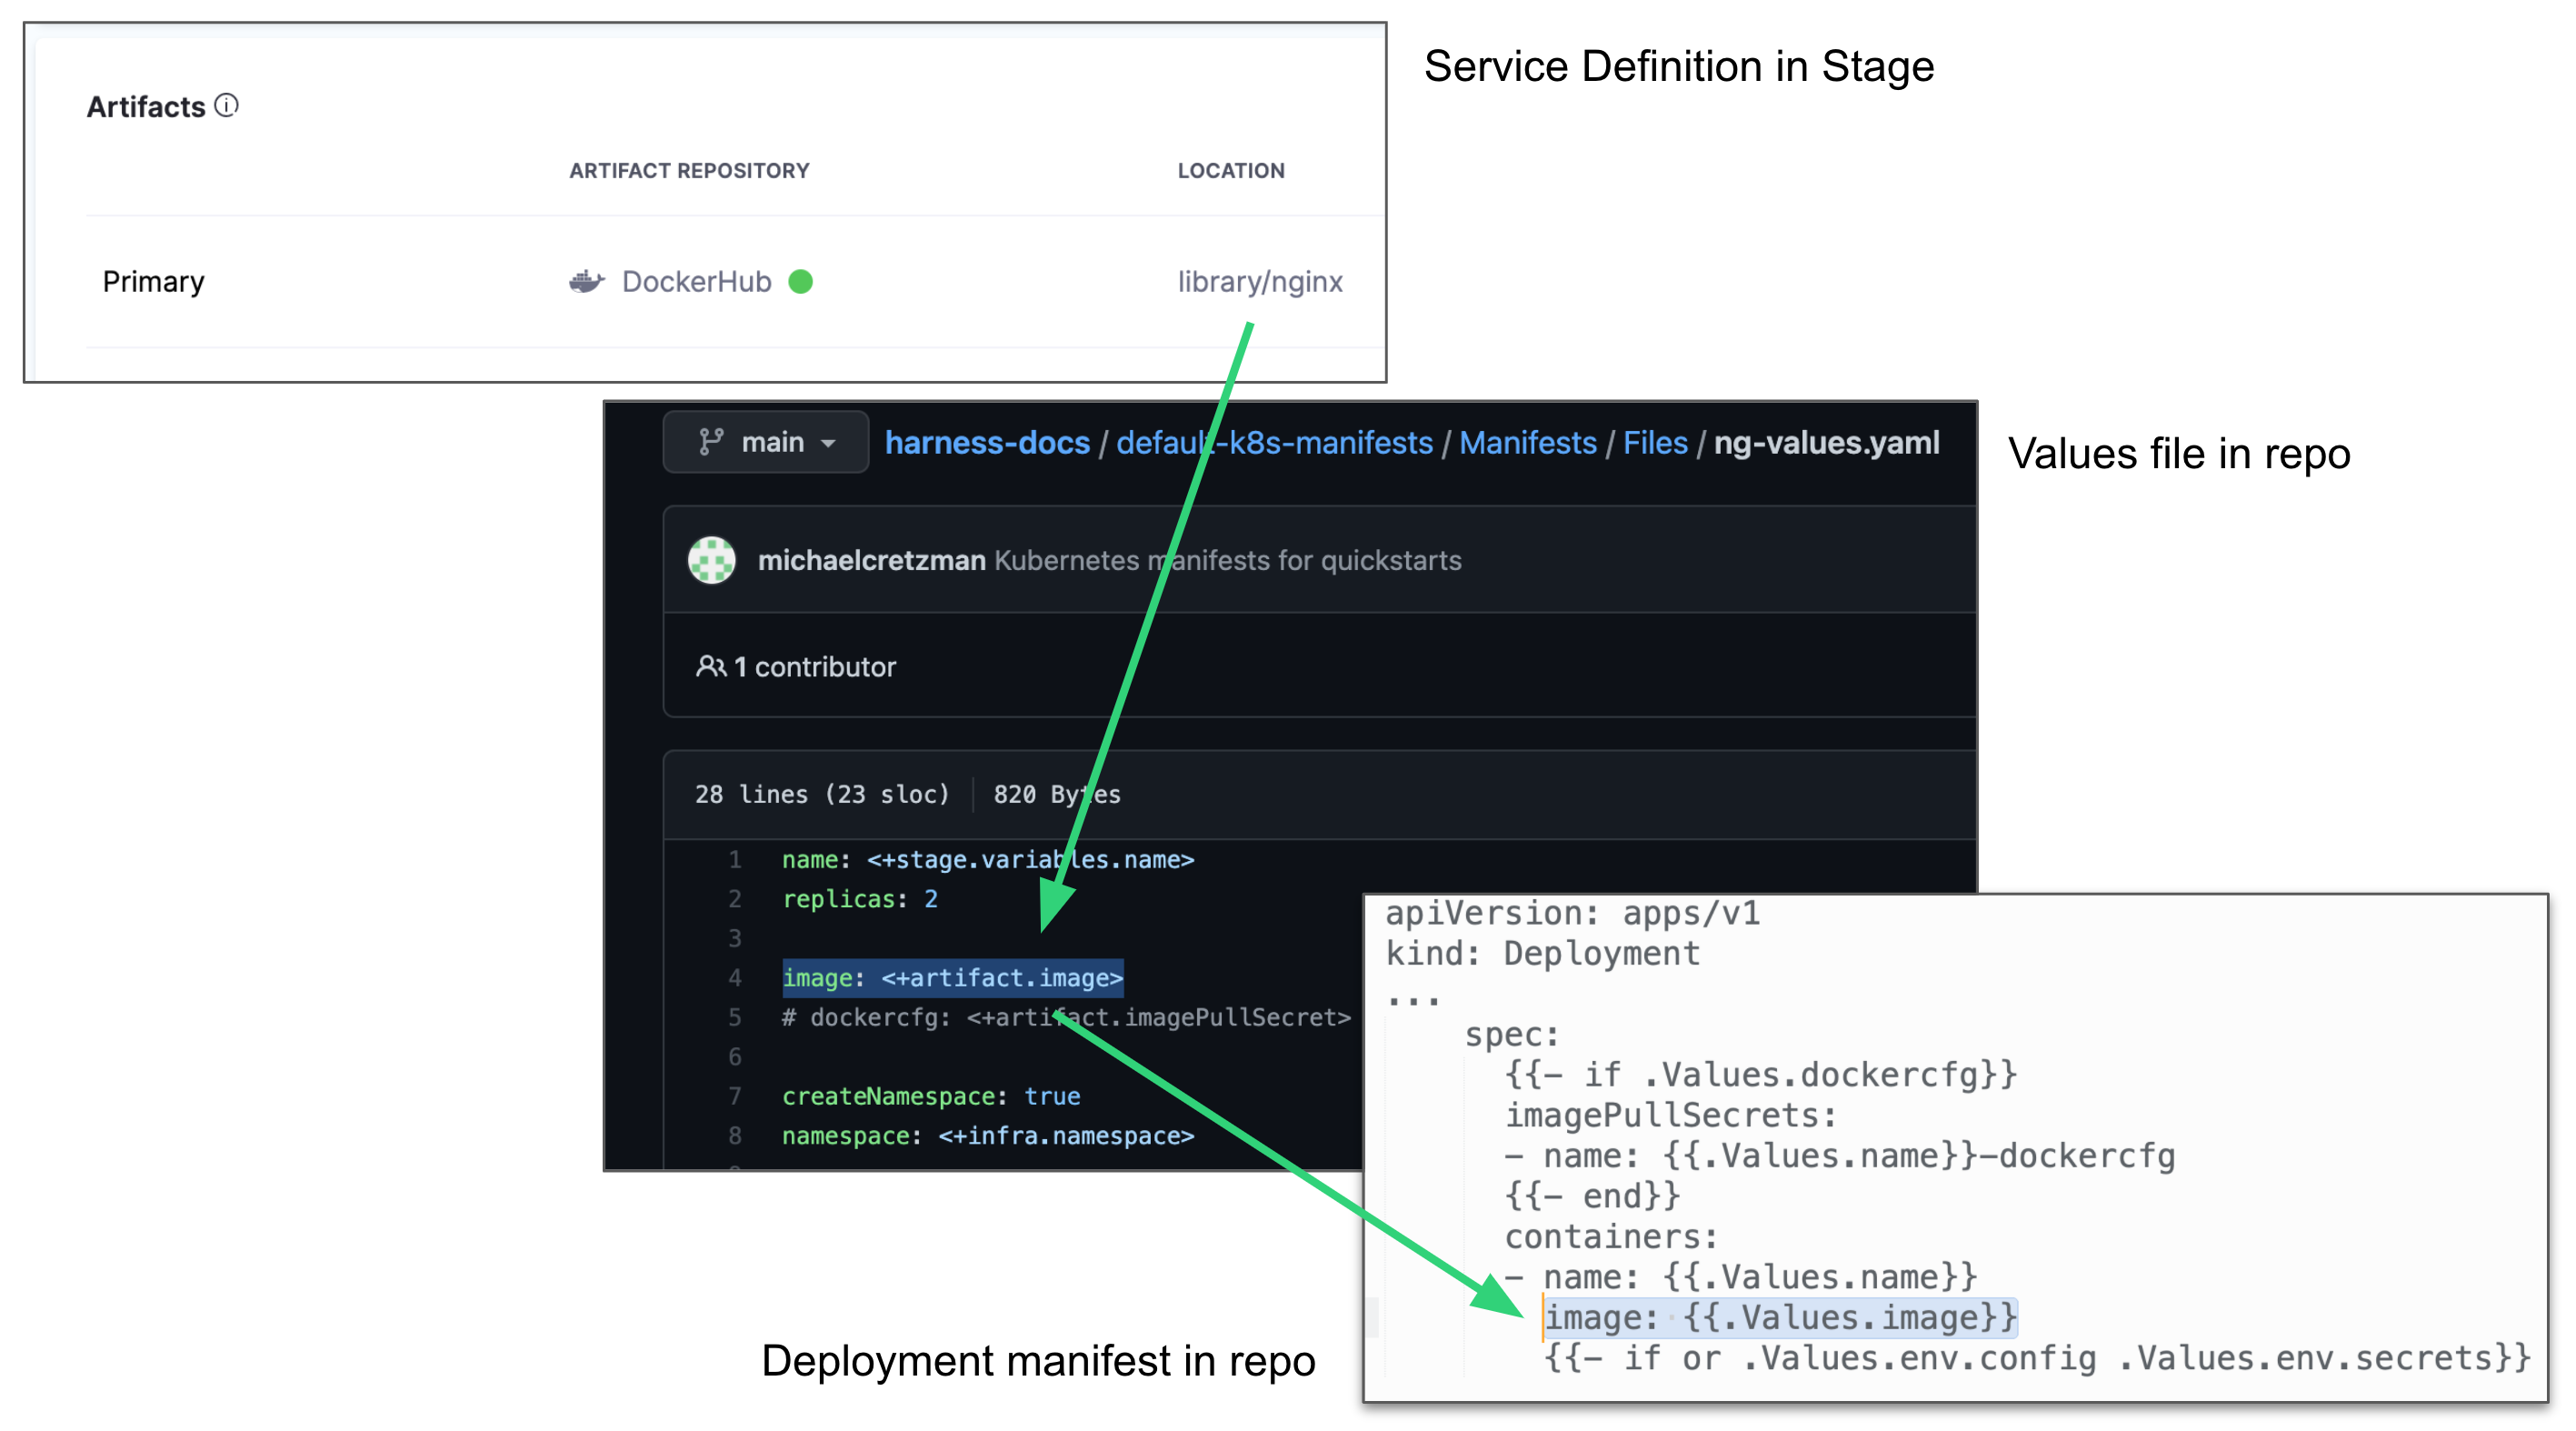The width and height of the screenshot is (2576, 1431).
Task: Click the library/nginx location value
Action: [x=1259, y=282]
